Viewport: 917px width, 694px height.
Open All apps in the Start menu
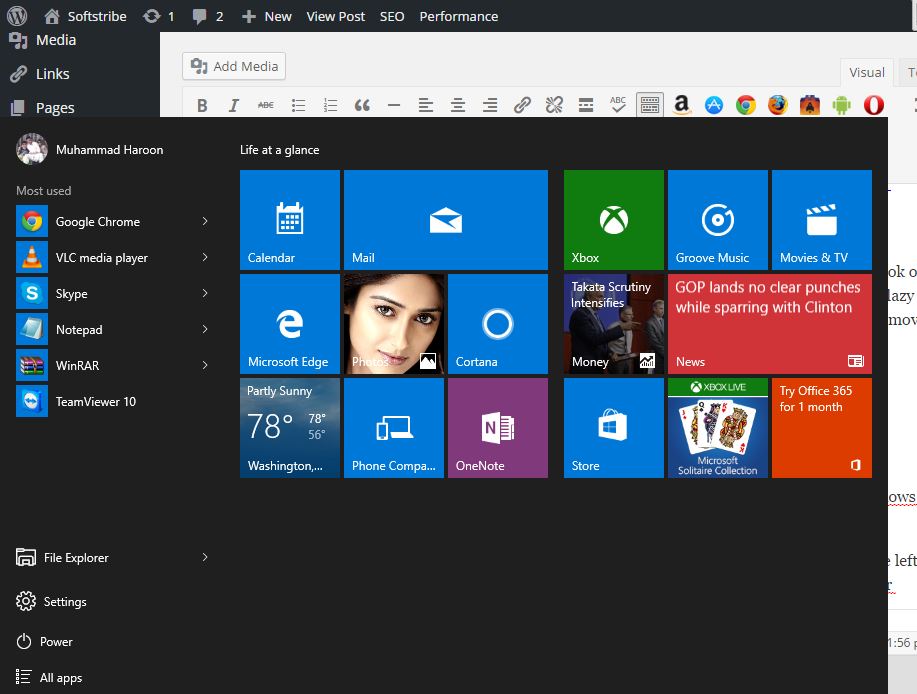coord(60,678)
